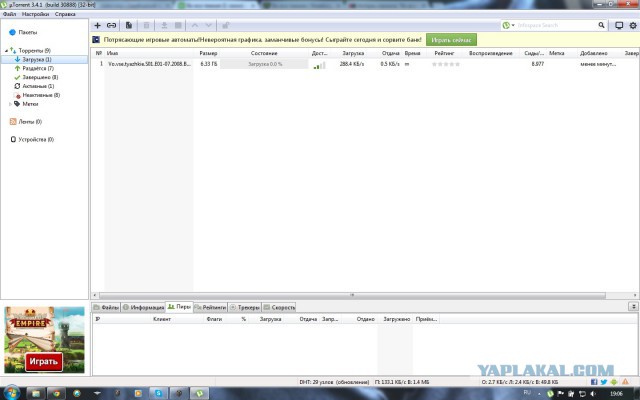Open the search provider dropdown arrow

(514, 25)
